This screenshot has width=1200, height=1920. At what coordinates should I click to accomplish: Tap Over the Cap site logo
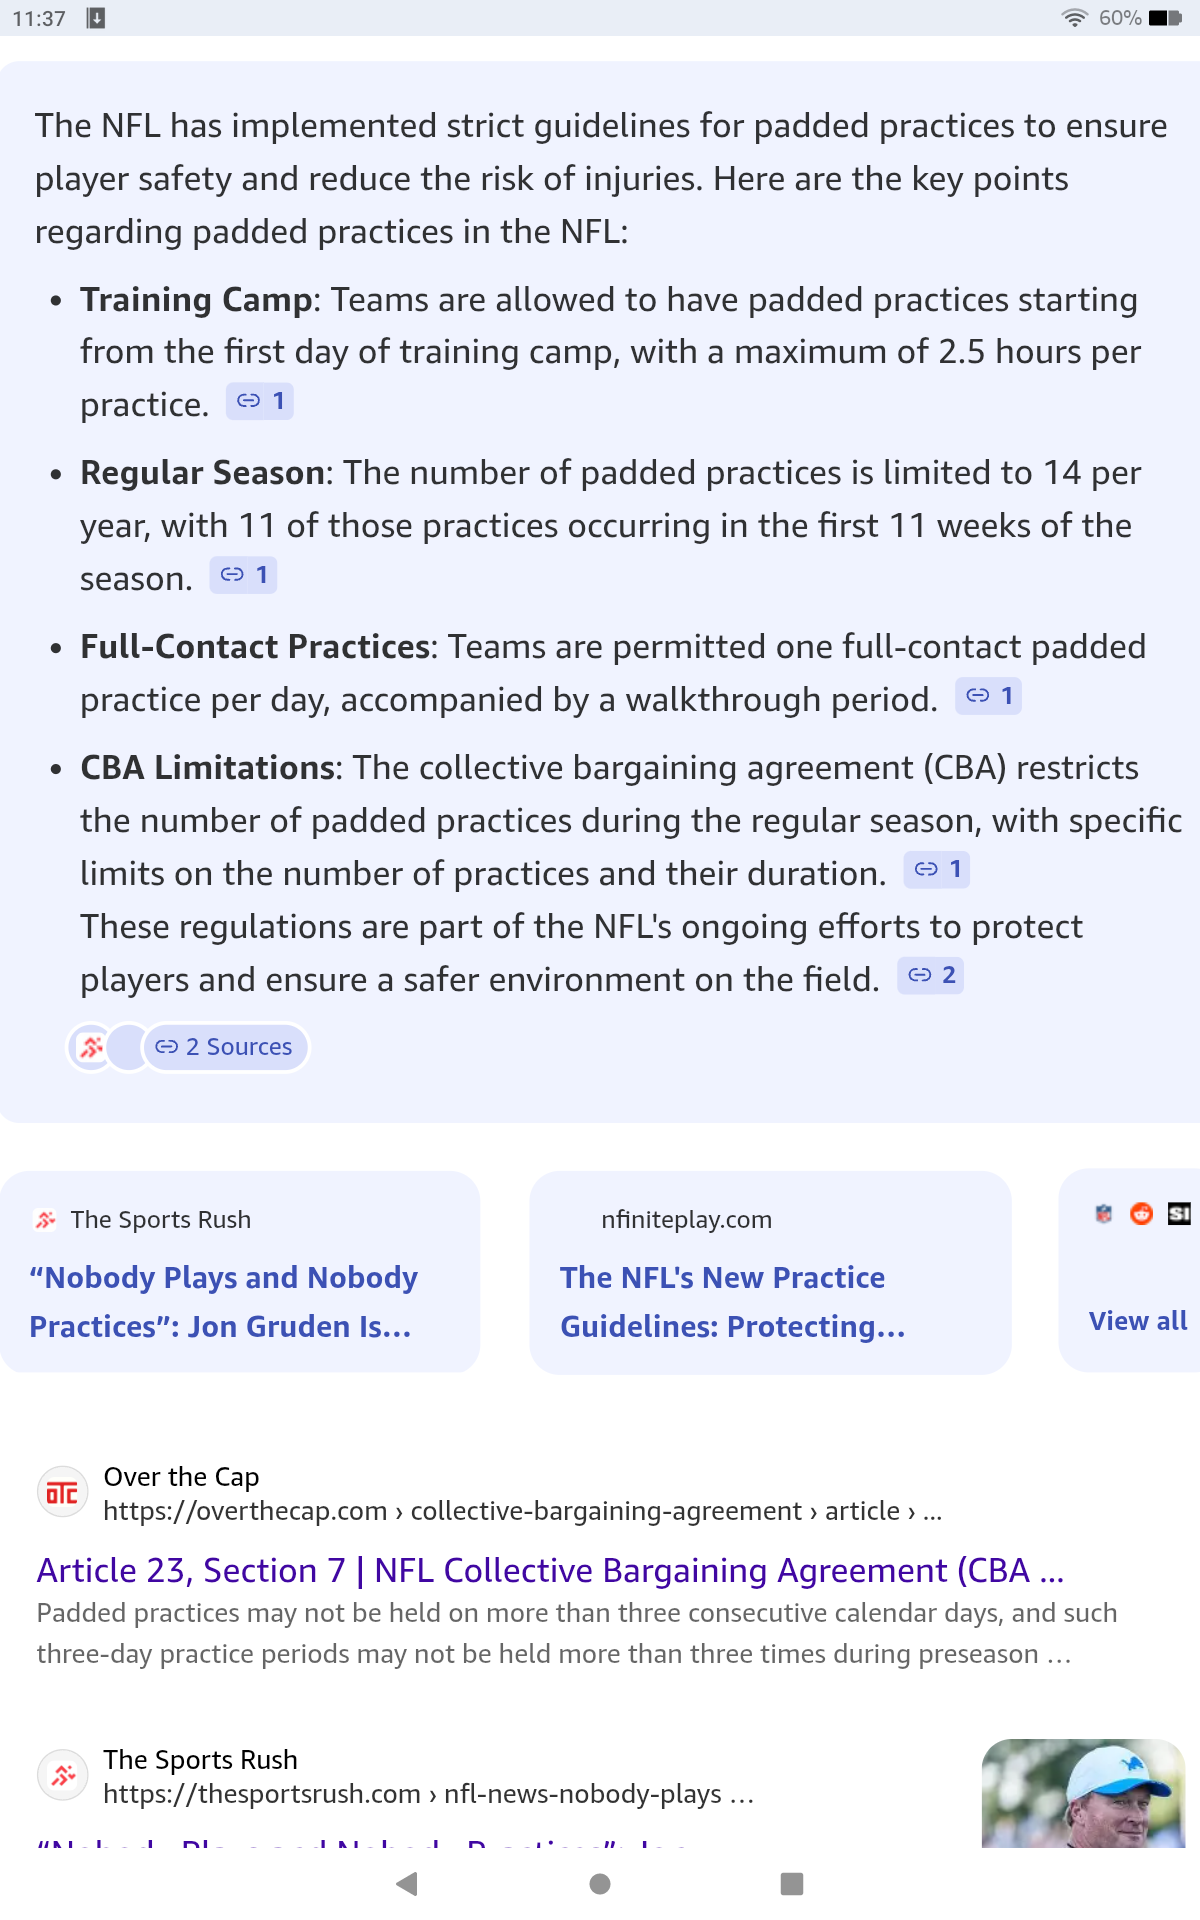62,1493
